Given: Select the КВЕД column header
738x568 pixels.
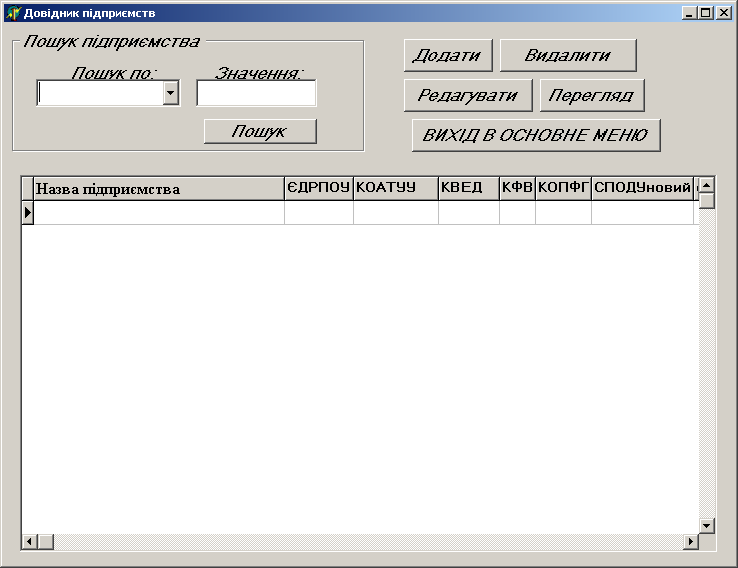Looking at the screenshot, I should pyautogui.click(x=469, y=189).
